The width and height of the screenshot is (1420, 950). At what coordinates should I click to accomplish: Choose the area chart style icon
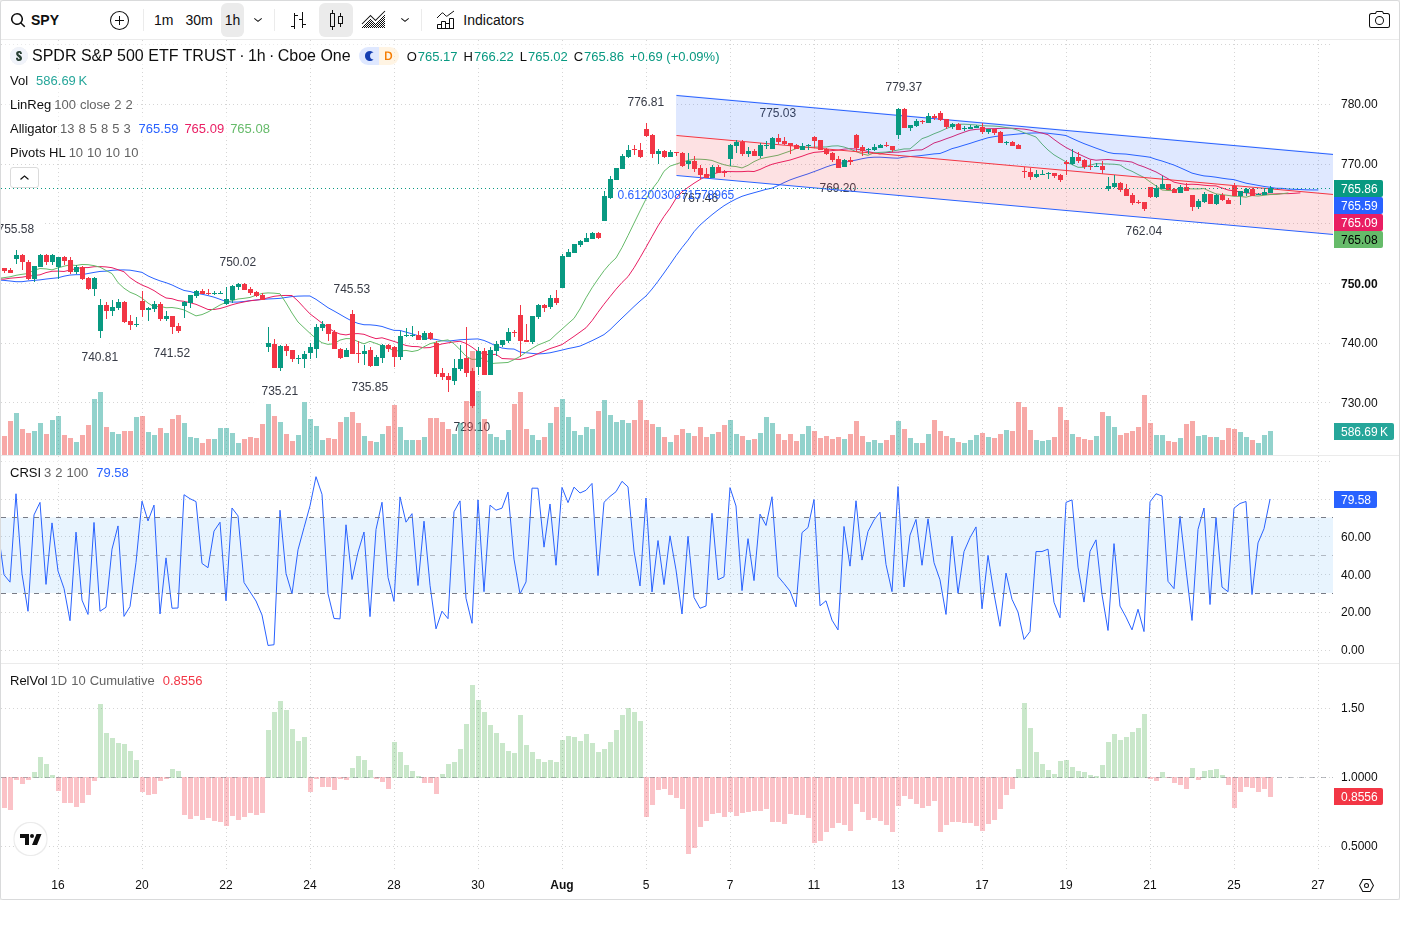click(374, 20)
